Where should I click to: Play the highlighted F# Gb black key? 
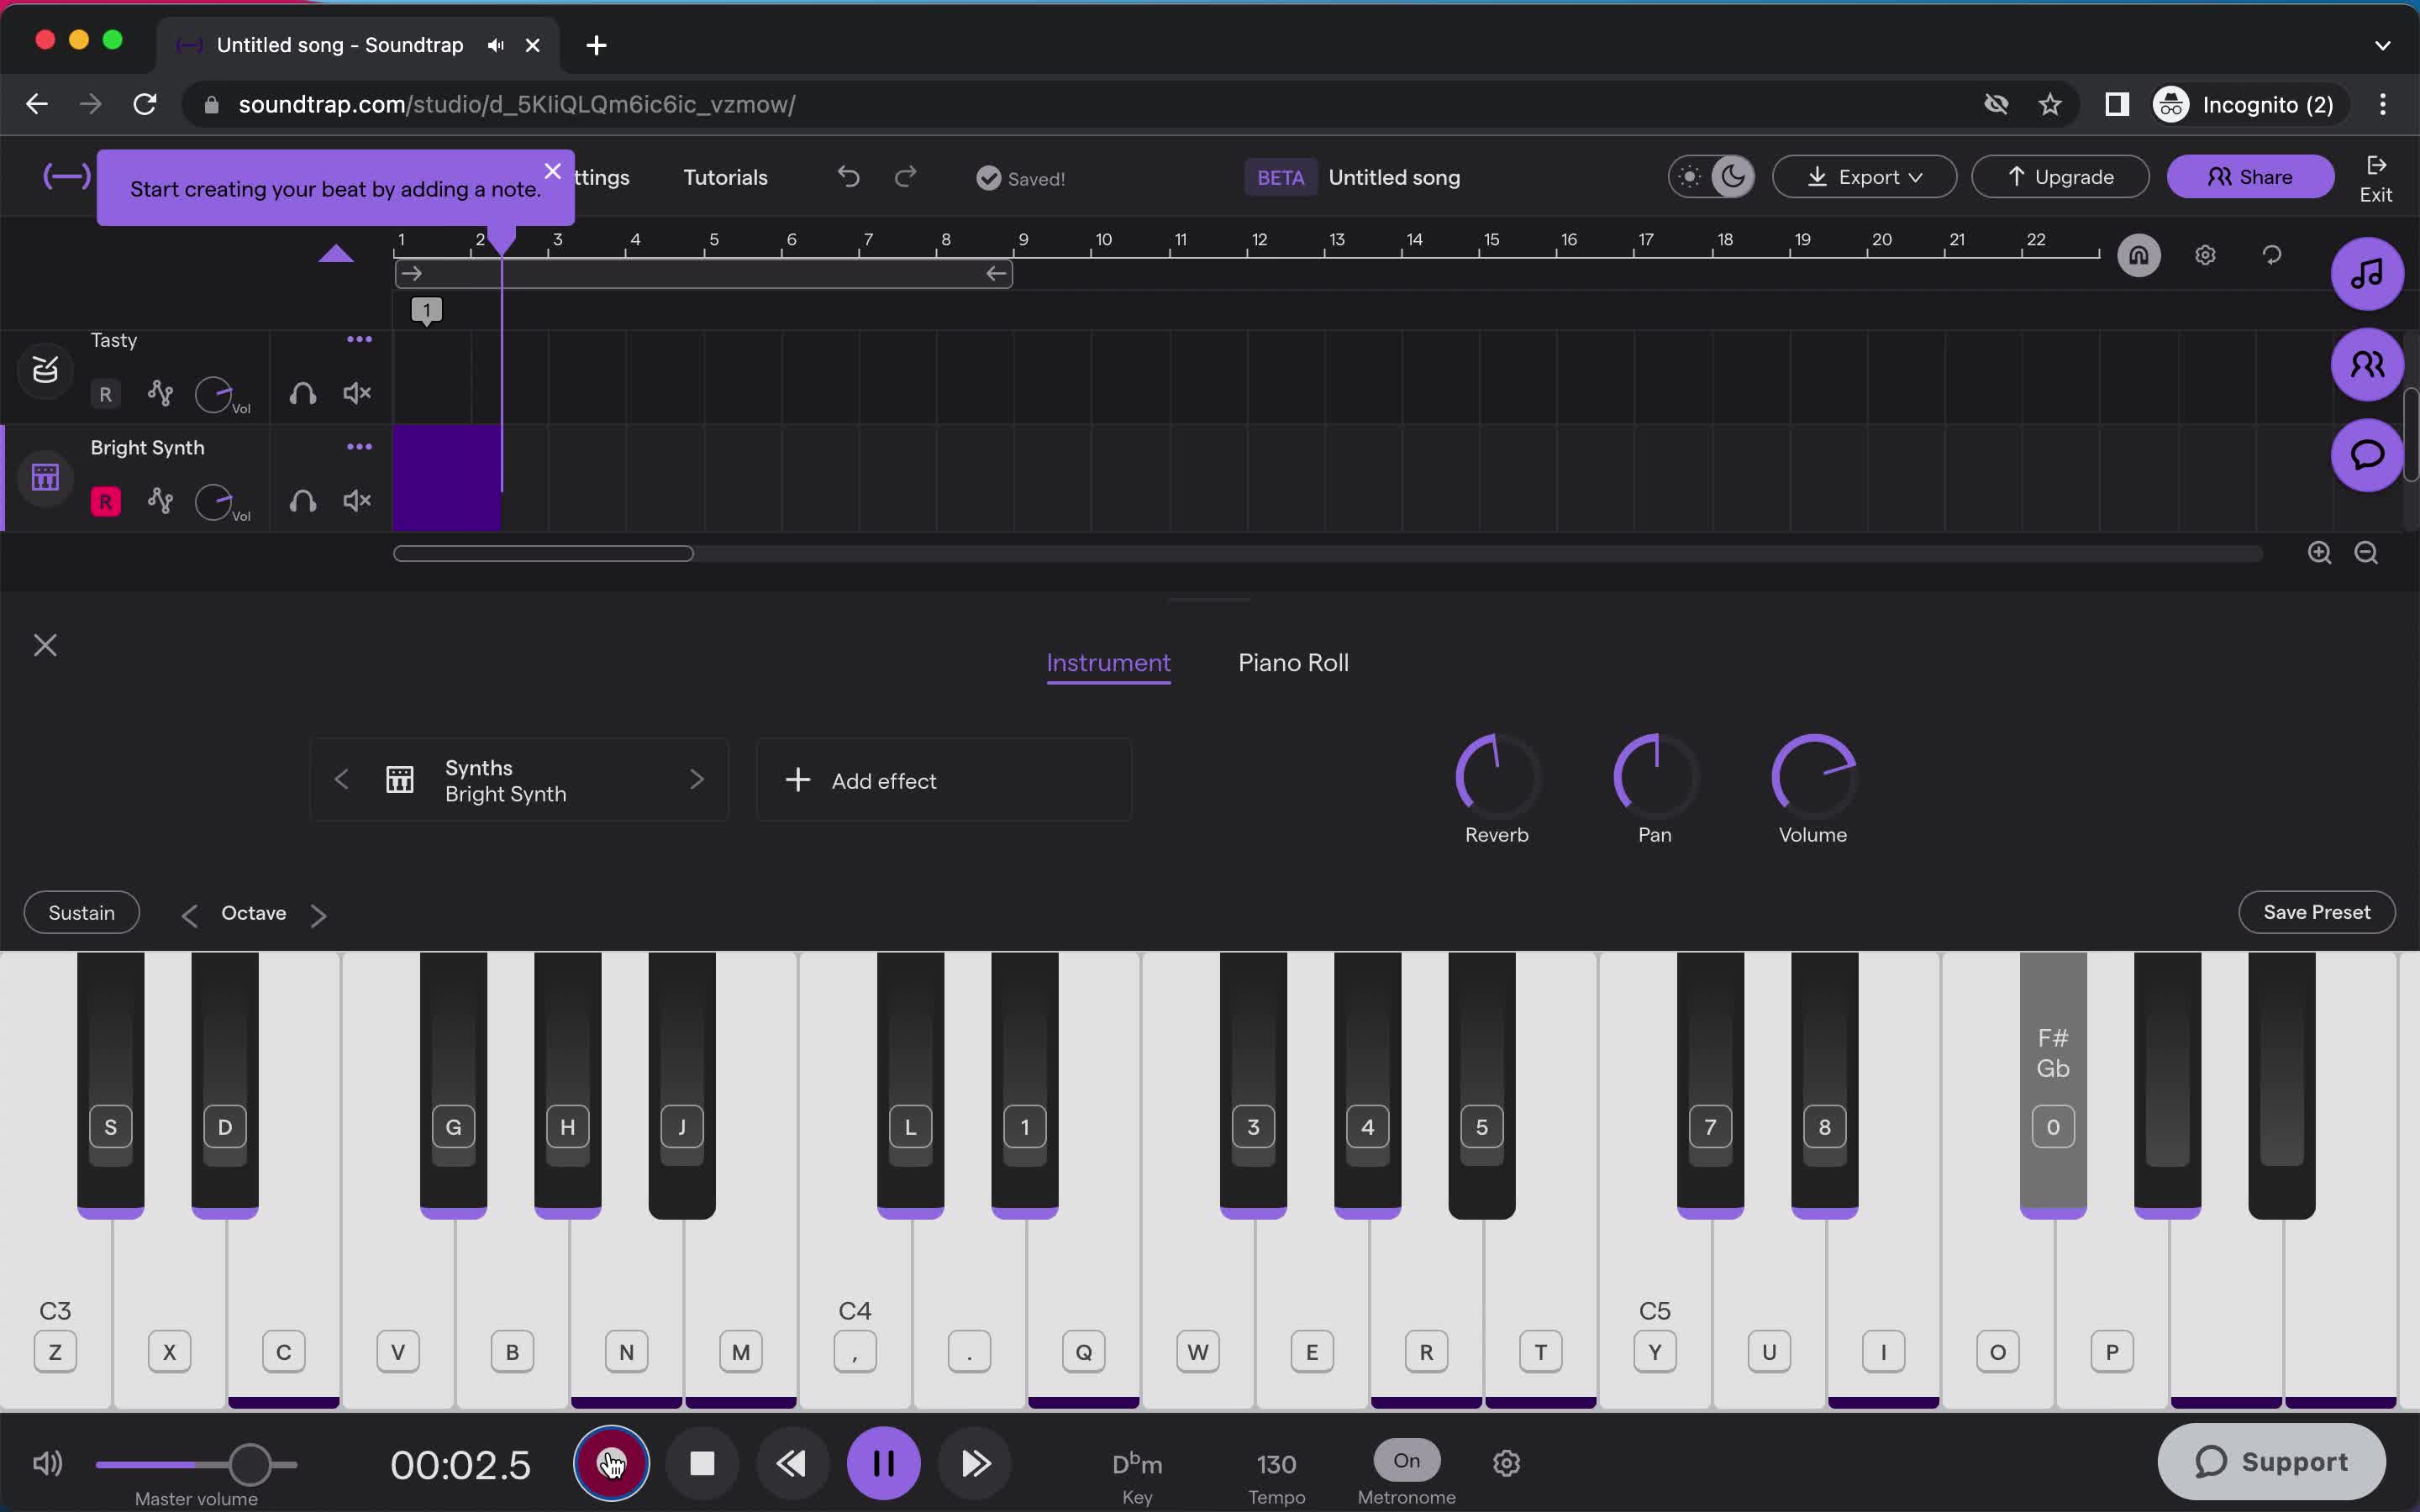click(x=2052, y=1085)
